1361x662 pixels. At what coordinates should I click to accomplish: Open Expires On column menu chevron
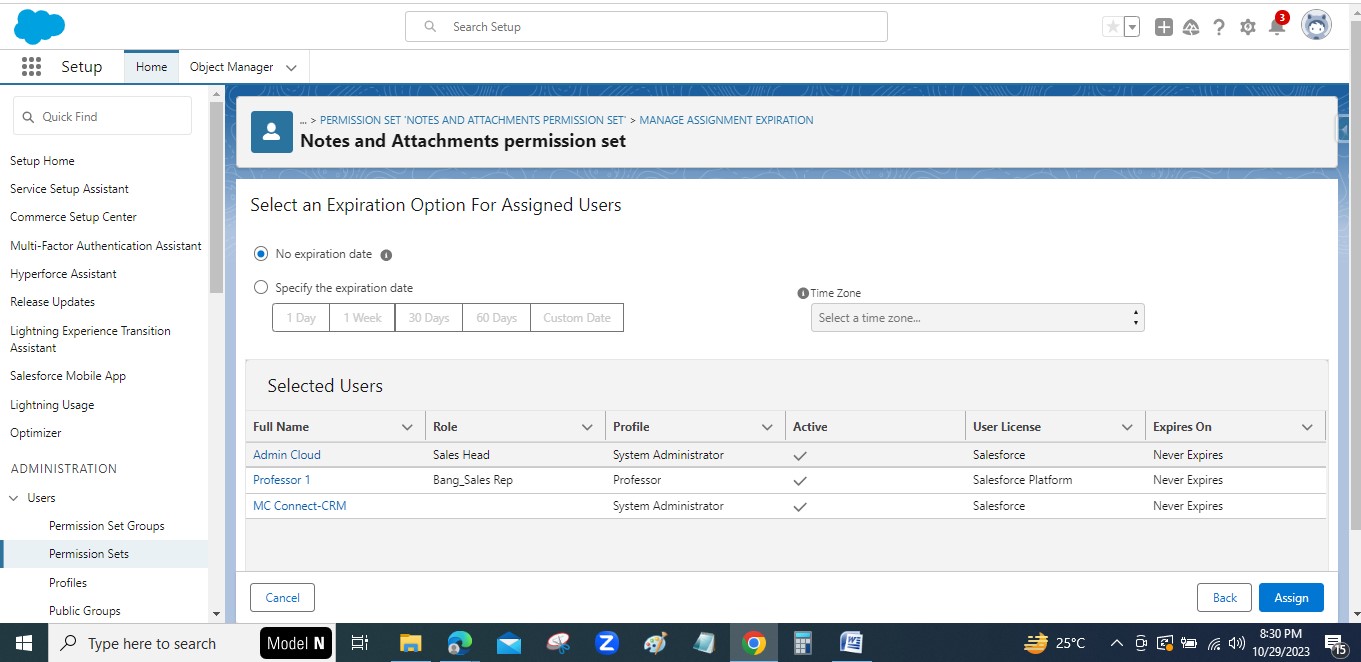[1307, 427]
